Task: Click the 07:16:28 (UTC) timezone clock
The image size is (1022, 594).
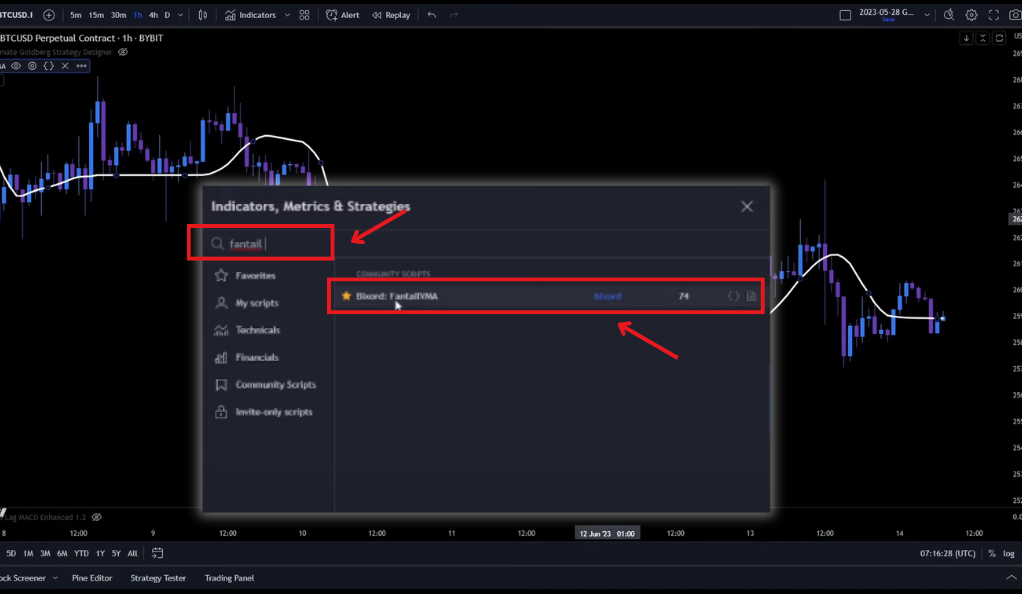Action: click(x=948, y=553)
